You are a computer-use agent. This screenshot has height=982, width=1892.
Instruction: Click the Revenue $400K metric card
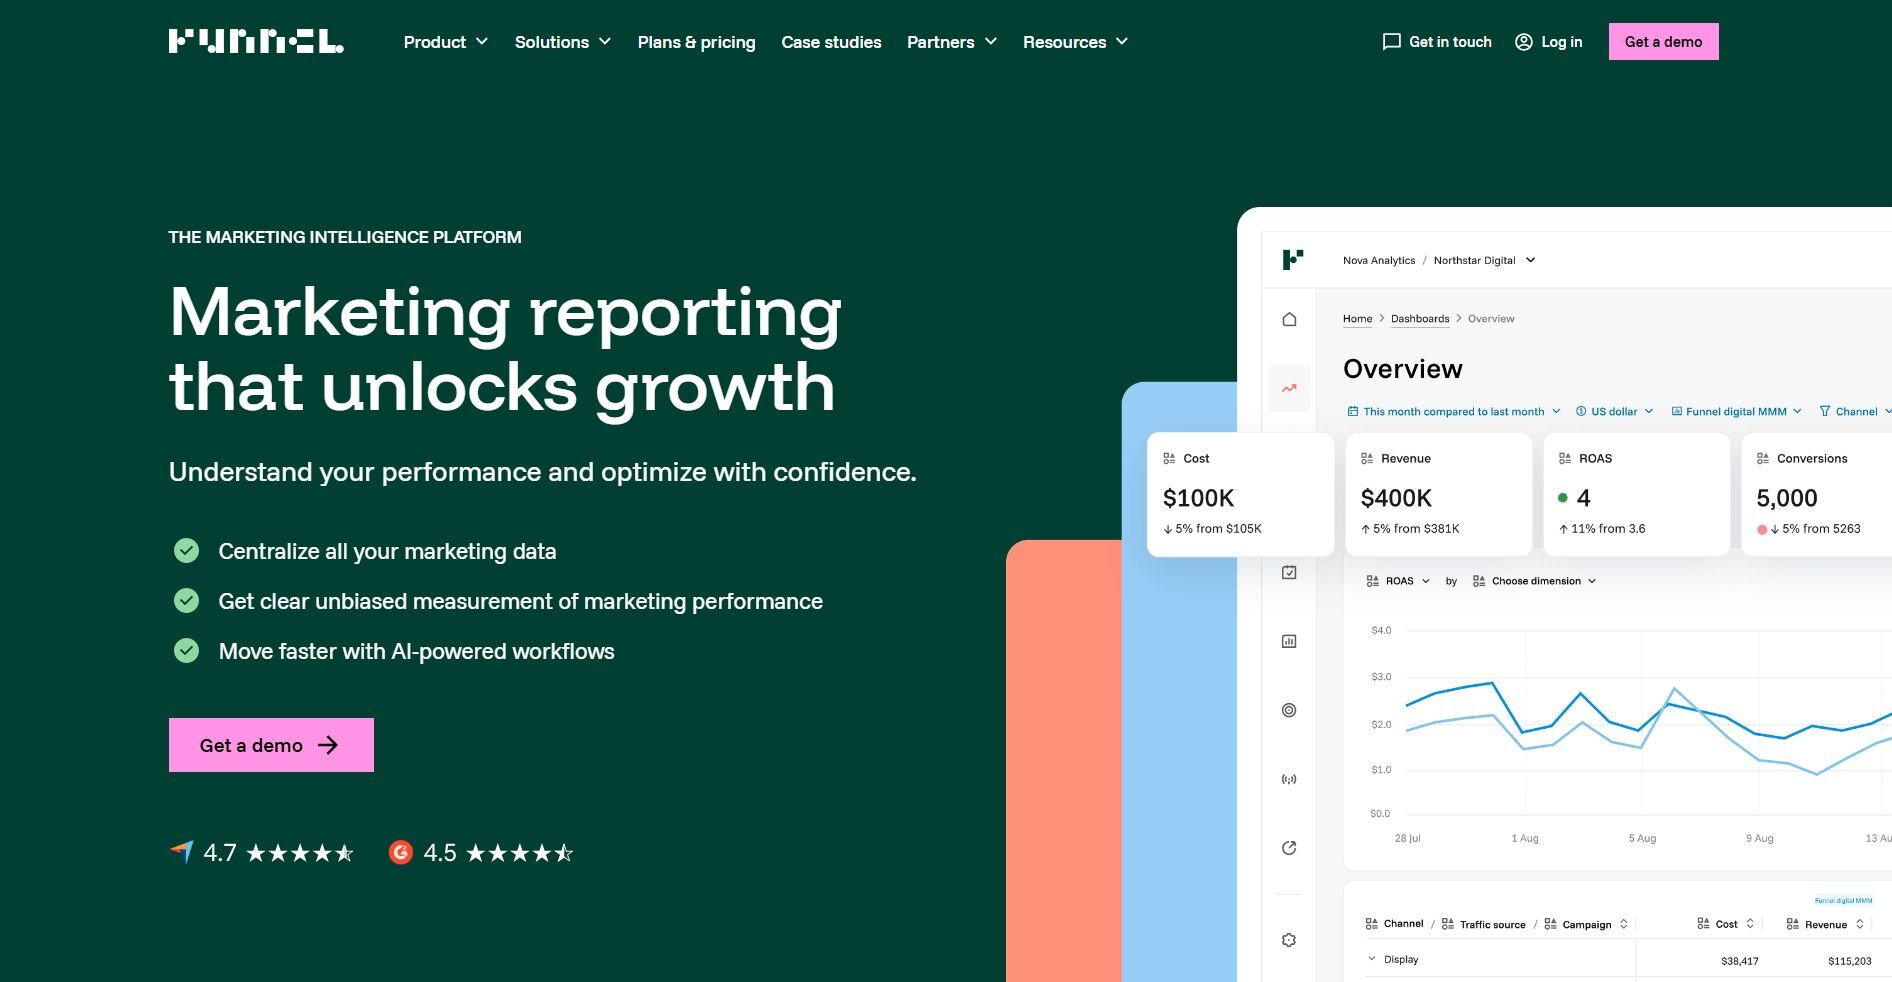click(x=1438, y=495)
